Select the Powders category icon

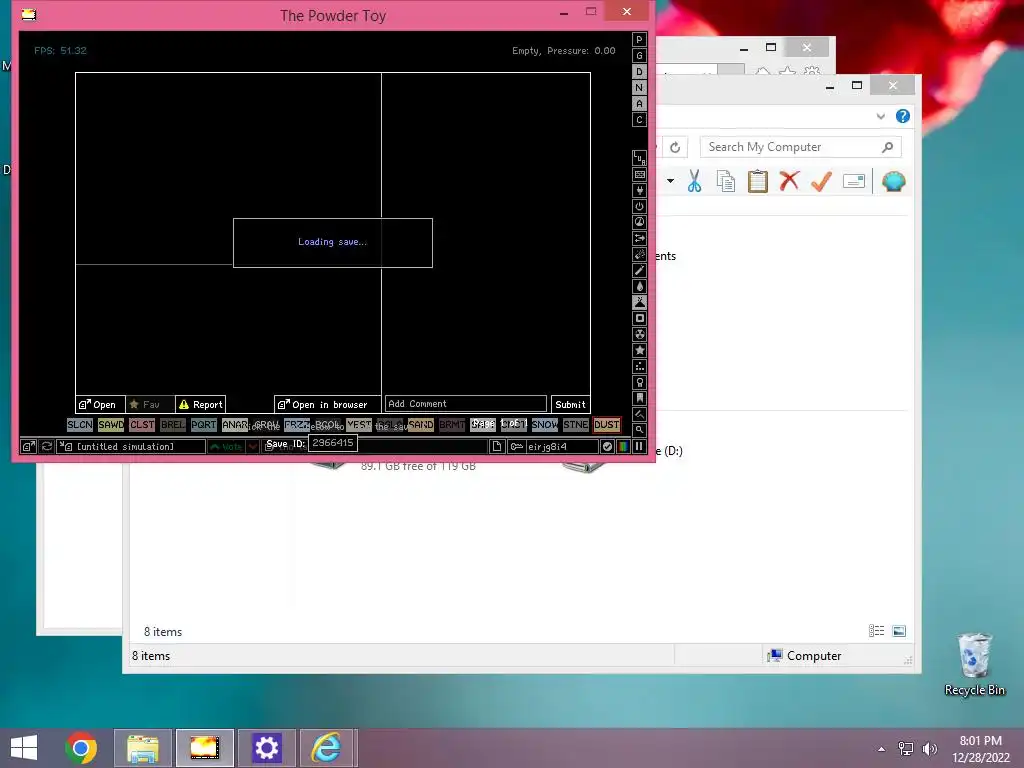[x=639, y=302]
